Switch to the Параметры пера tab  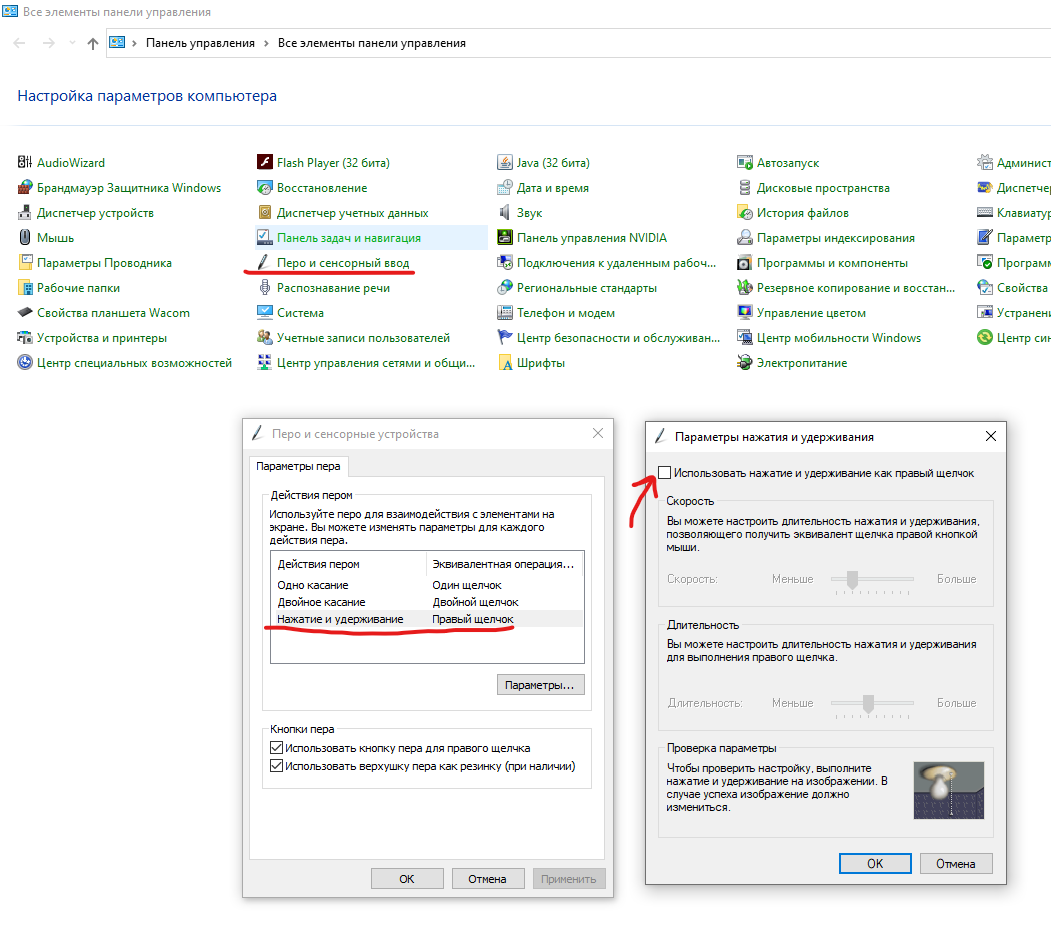298,466
